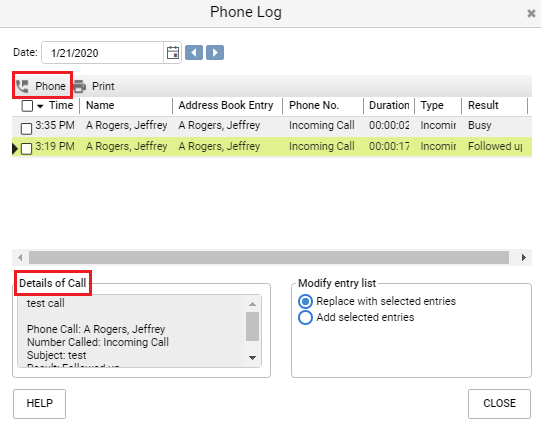Screen dimensions: 541x437
Task: Select Replace with selected entries option
Action: tap(305, 301)
